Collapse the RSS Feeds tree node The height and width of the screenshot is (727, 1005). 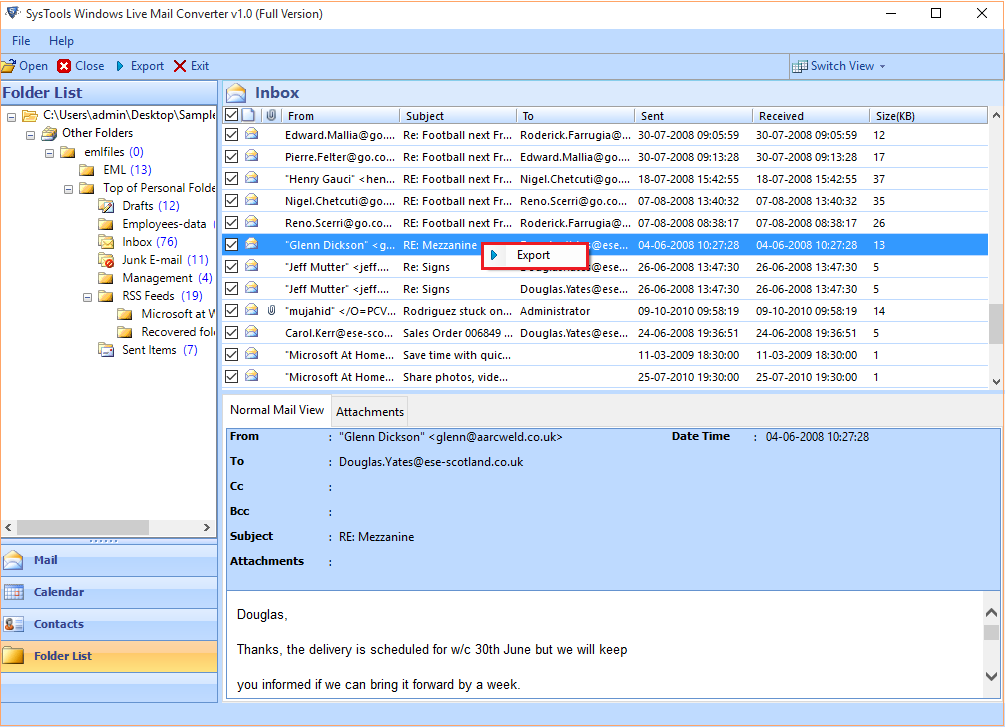tap(88, 297)
